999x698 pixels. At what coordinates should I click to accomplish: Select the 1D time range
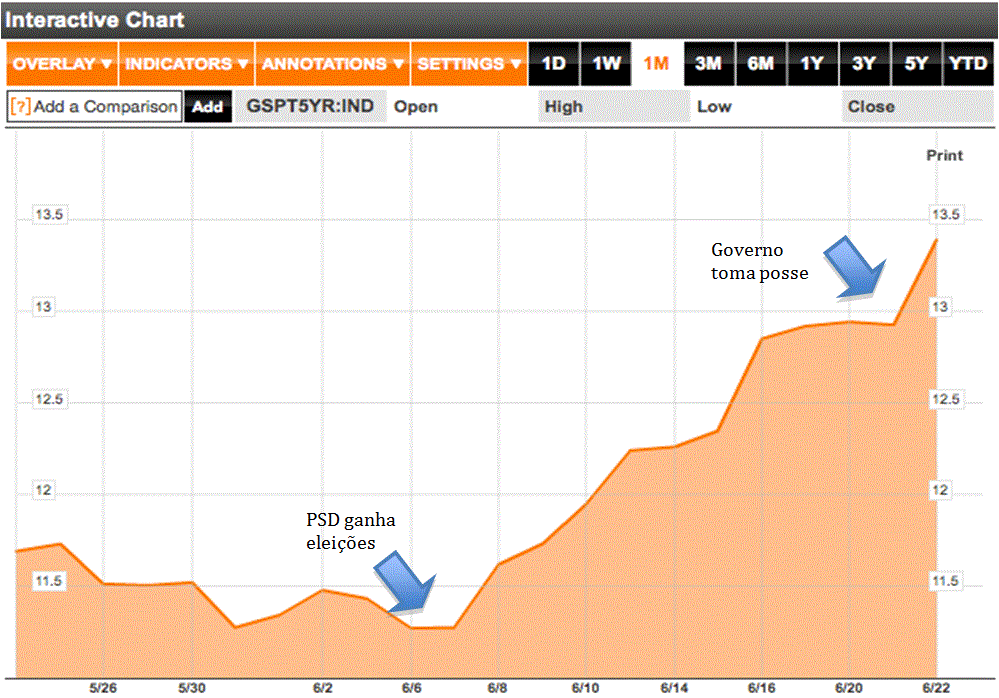click(x=554, y=64)
